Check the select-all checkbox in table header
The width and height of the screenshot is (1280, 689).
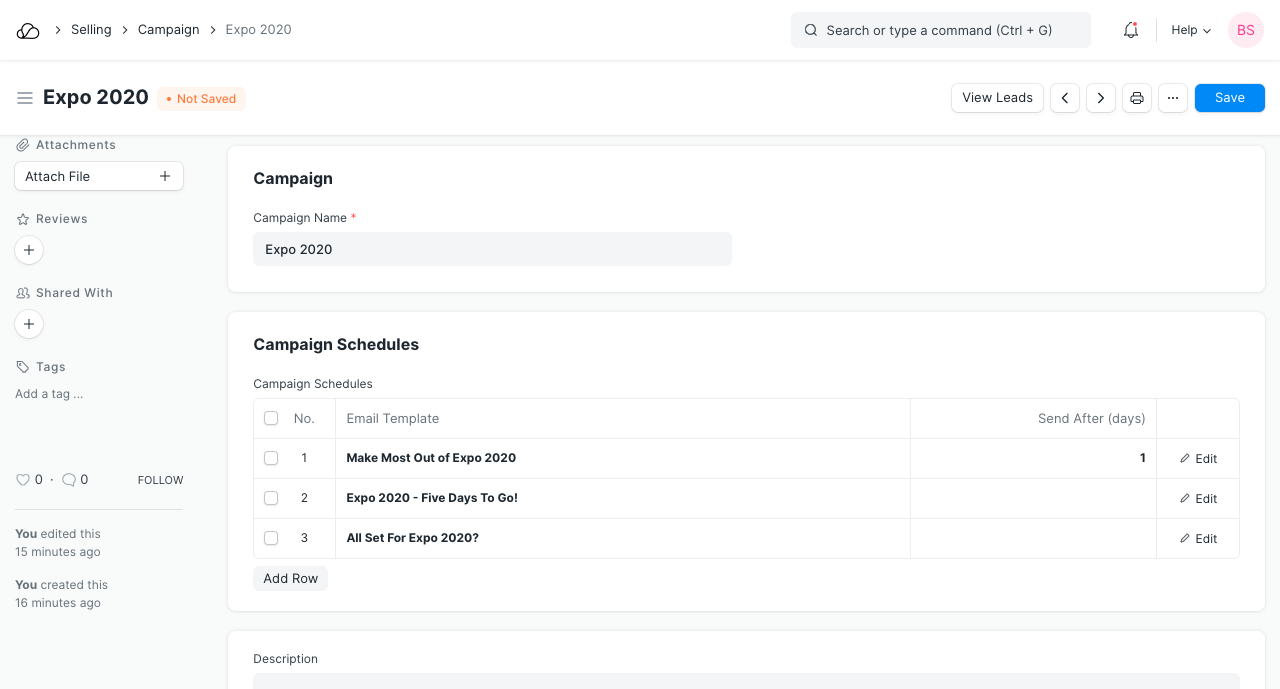tap(271, 418)
